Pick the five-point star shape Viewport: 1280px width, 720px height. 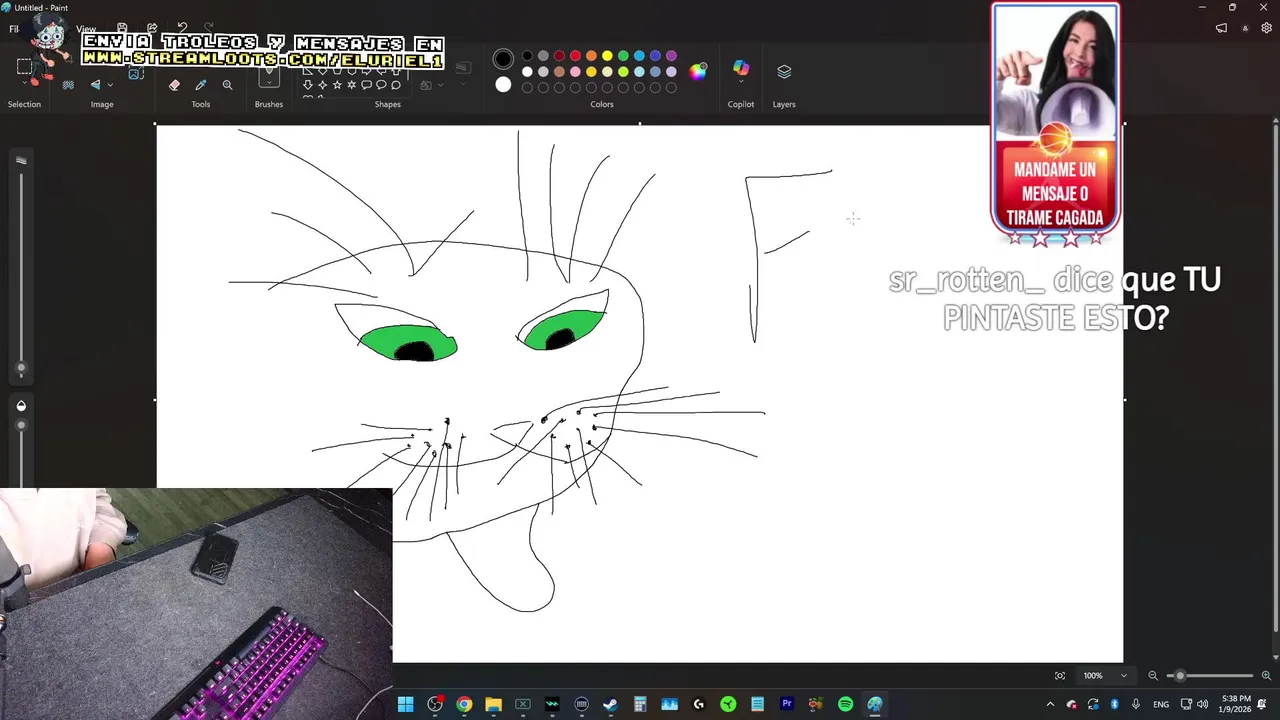click(337, 85)
